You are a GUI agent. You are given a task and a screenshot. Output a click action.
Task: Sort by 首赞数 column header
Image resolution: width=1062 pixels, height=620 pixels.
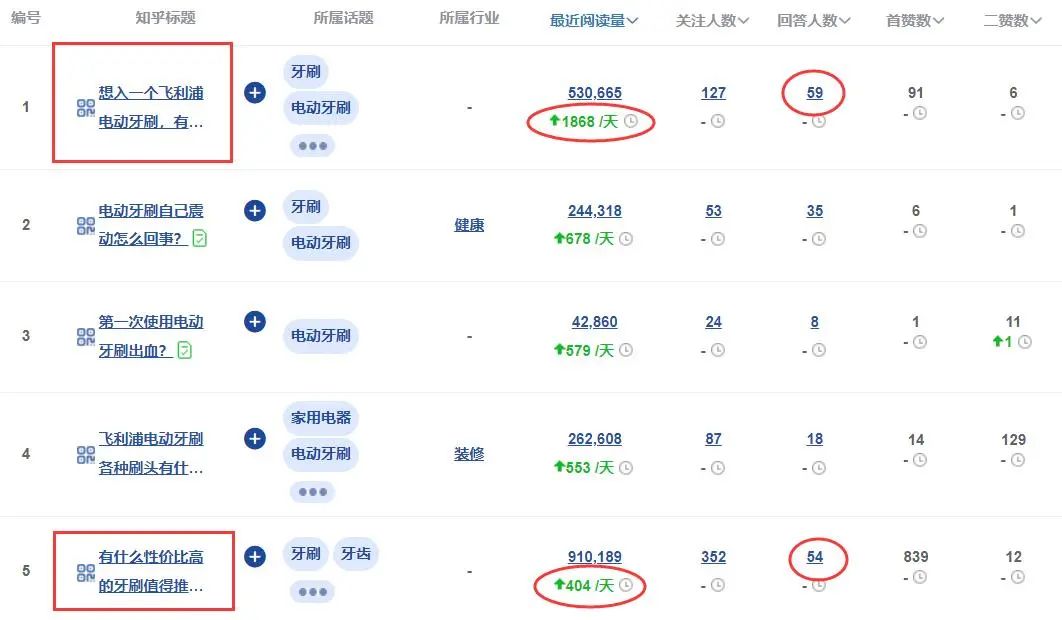[x=915, y=20]
